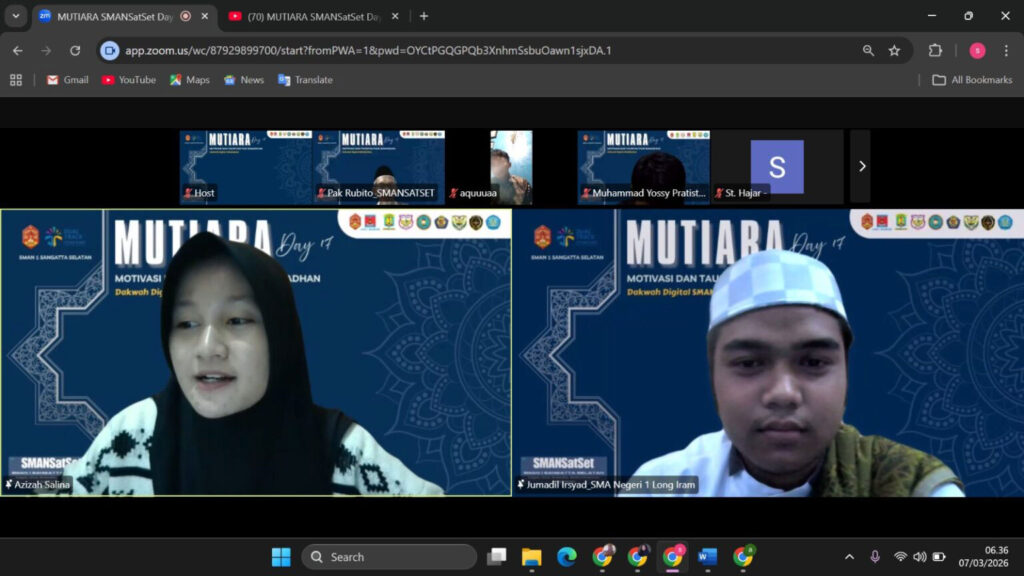This screenshot has height=576, width=1024.
Task: Unmute Azizah Salina's microphone icon
Action: 8,484
